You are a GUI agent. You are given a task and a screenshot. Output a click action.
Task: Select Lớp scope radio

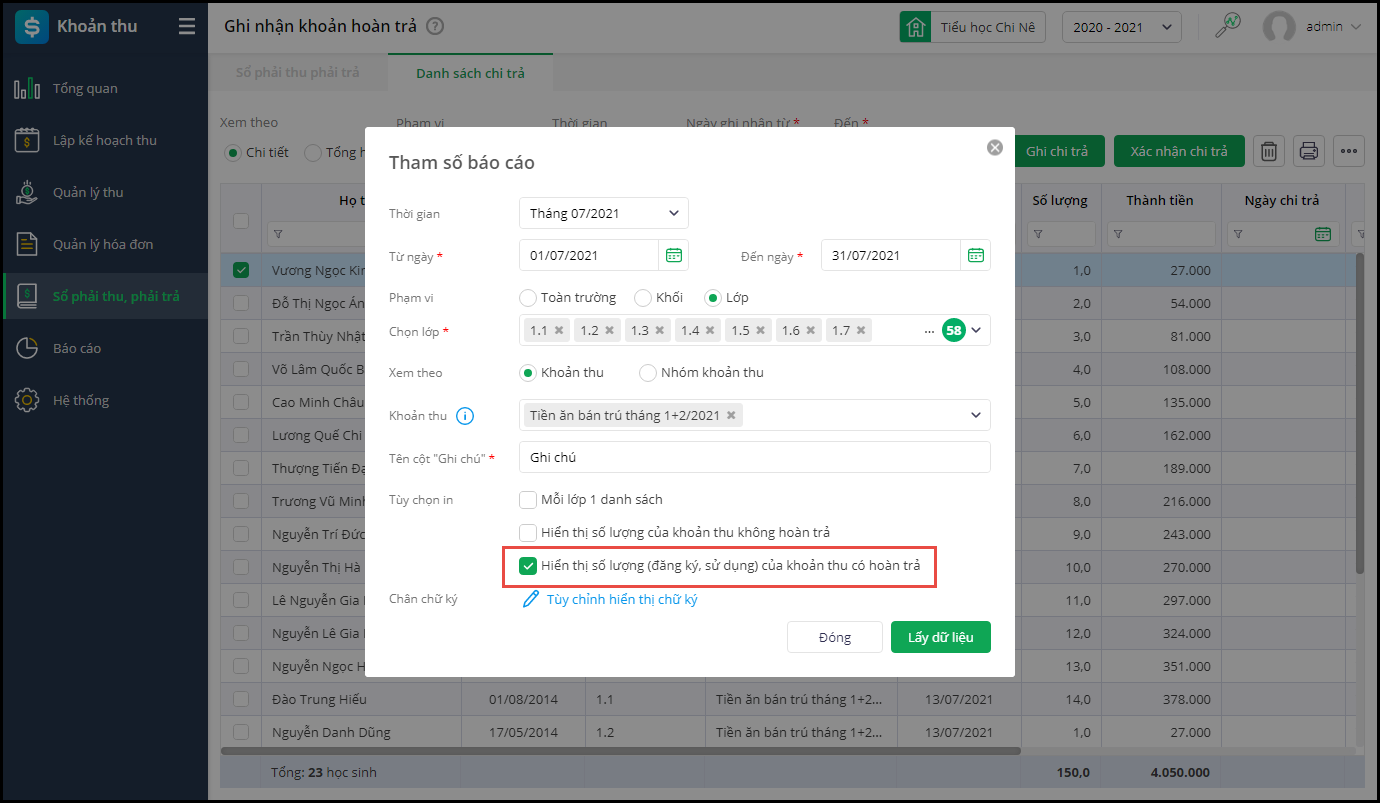pyautogui.click(x=713, y=298)
